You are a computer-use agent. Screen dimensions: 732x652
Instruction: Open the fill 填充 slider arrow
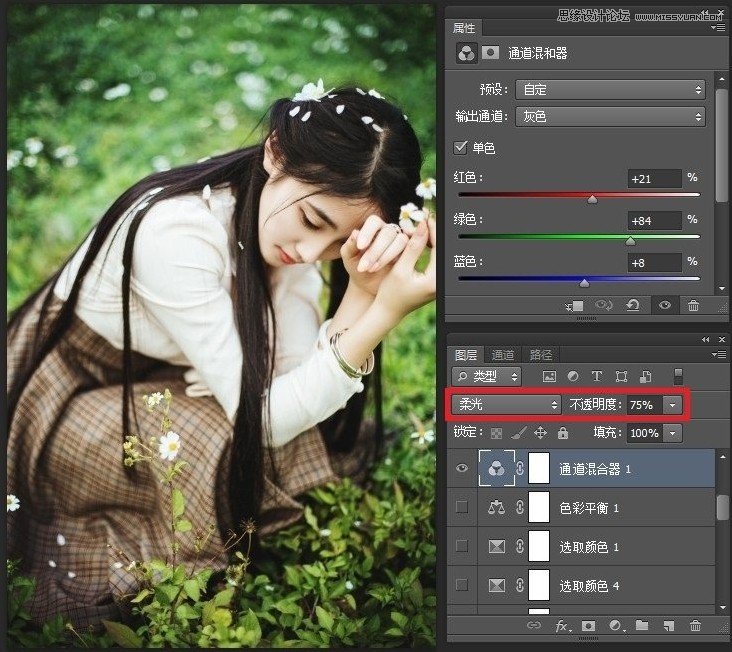click(673, 433)
